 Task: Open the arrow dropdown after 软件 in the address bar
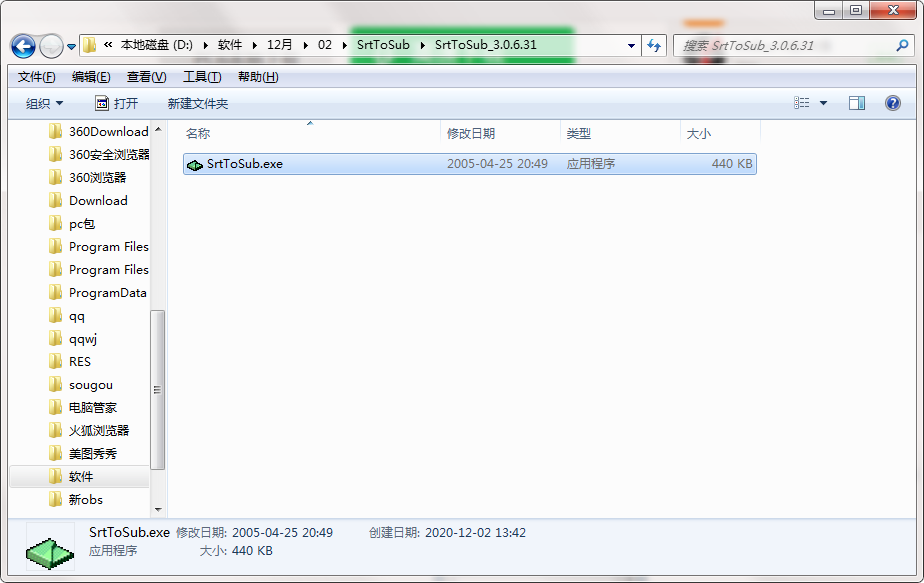[255, 45]
